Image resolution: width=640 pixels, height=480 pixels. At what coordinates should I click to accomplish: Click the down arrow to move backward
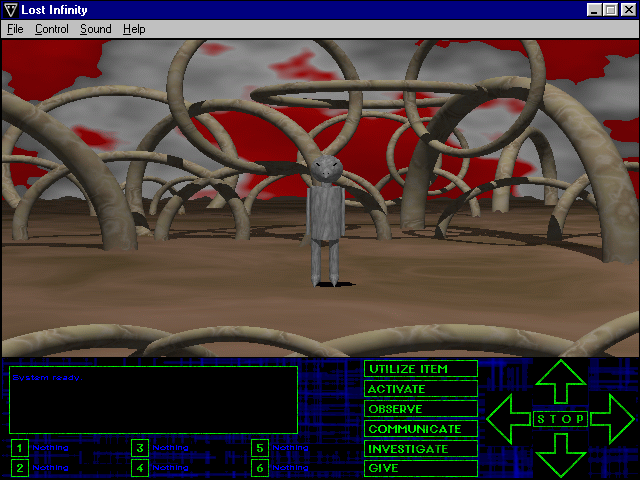click(x=560, y=456)
